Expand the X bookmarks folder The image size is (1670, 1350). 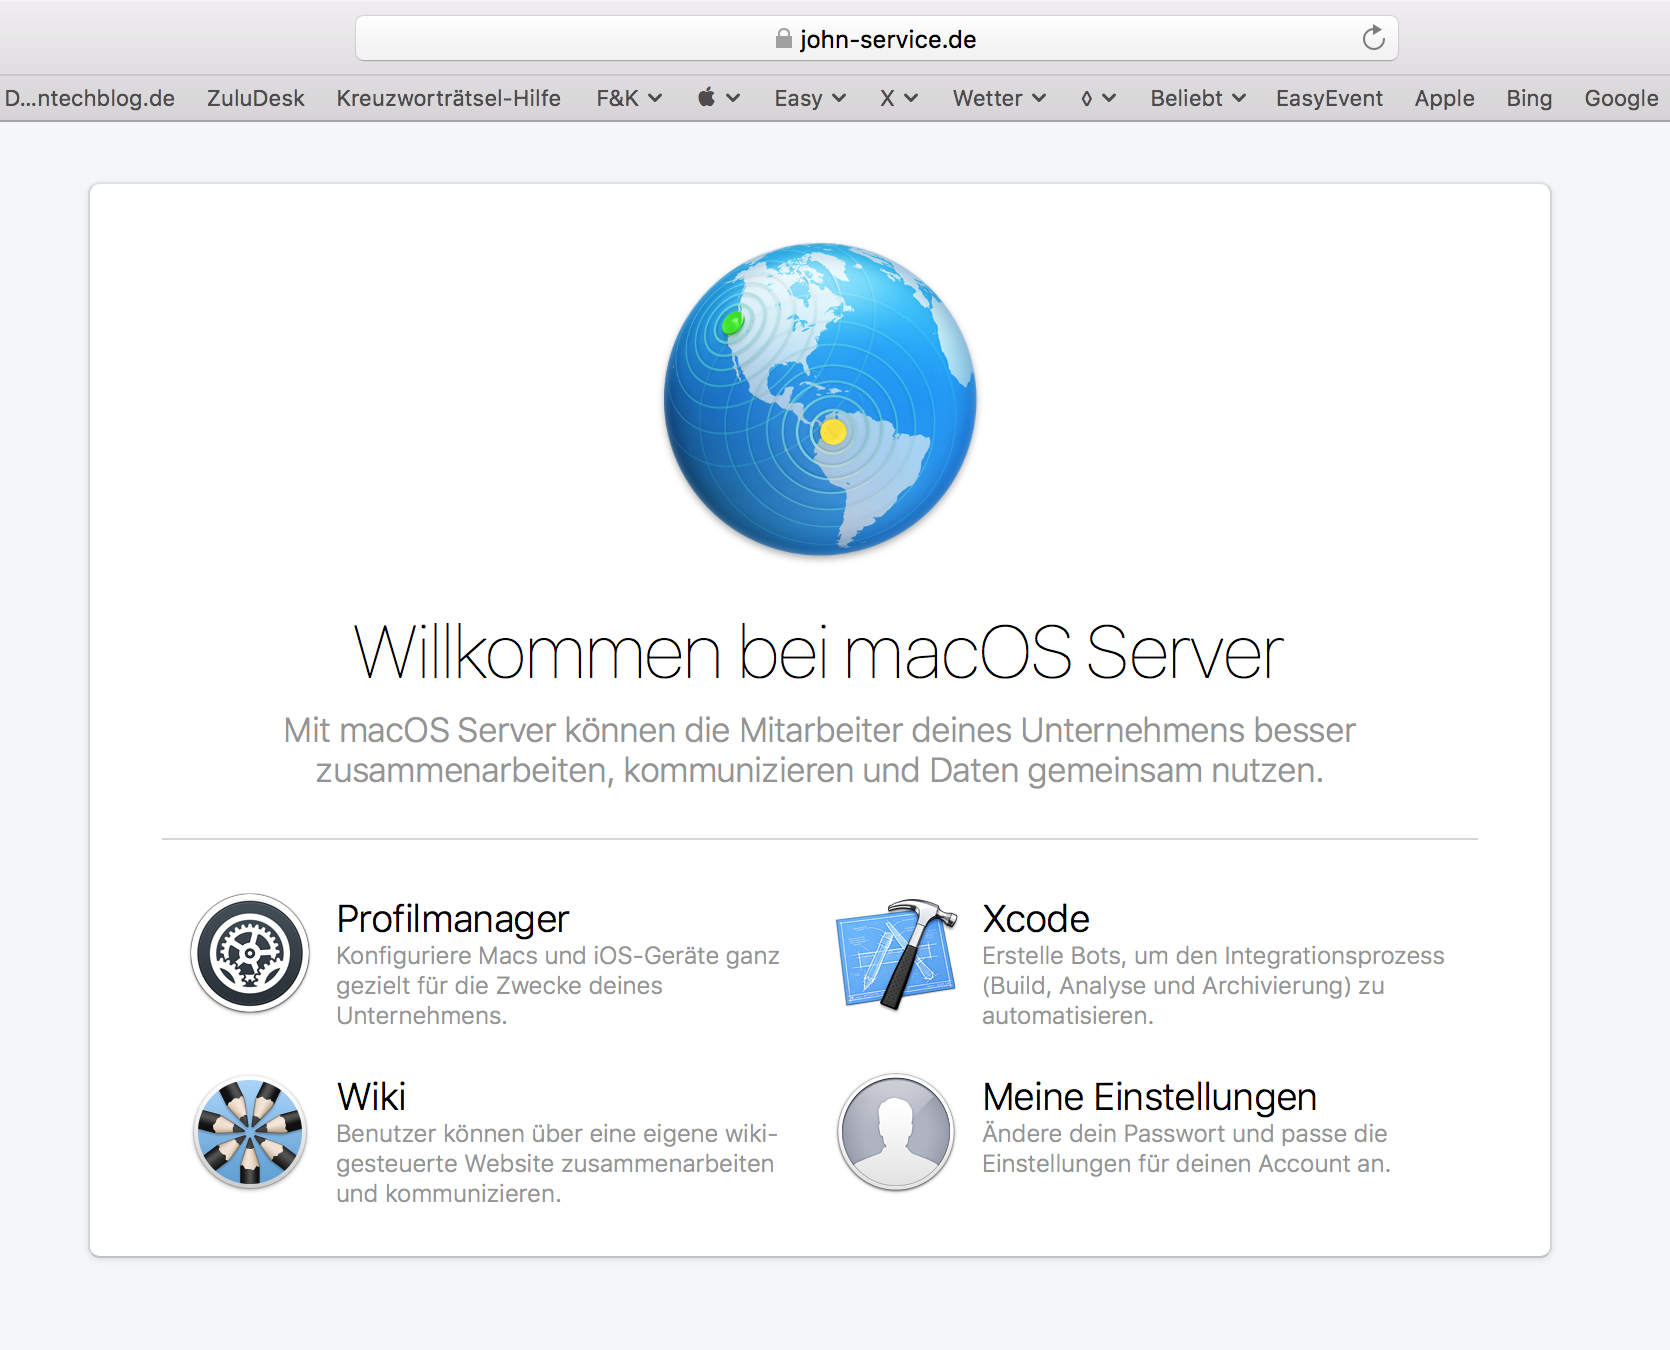899,98
